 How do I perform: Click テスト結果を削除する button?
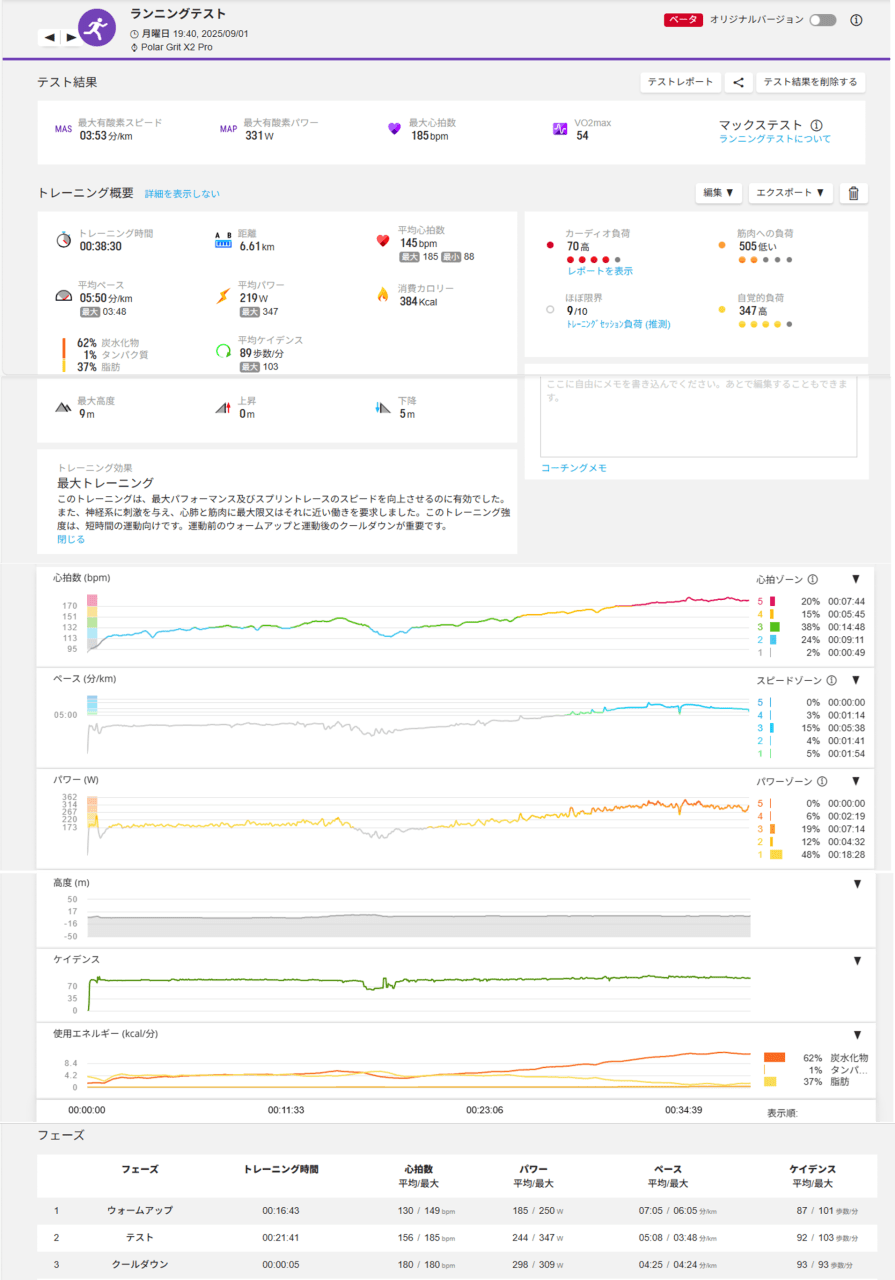tap(810, 82)
